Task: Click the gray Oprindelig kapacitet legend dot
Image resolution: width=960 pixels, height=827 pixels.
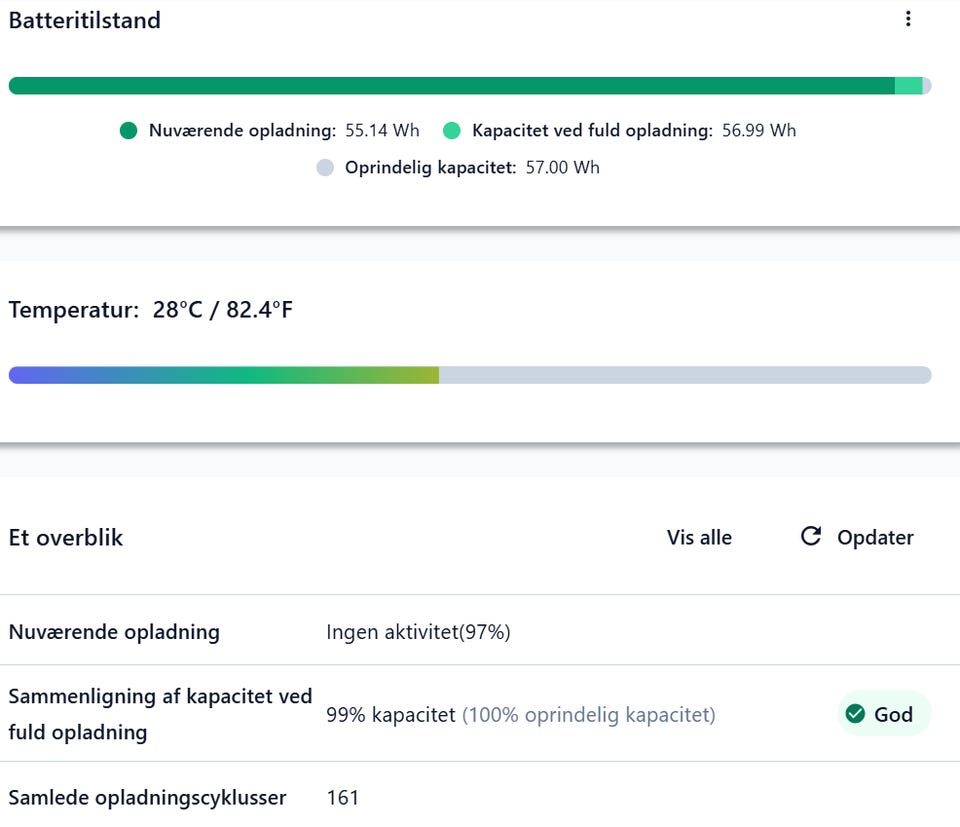Action: [x=325, y=168]
